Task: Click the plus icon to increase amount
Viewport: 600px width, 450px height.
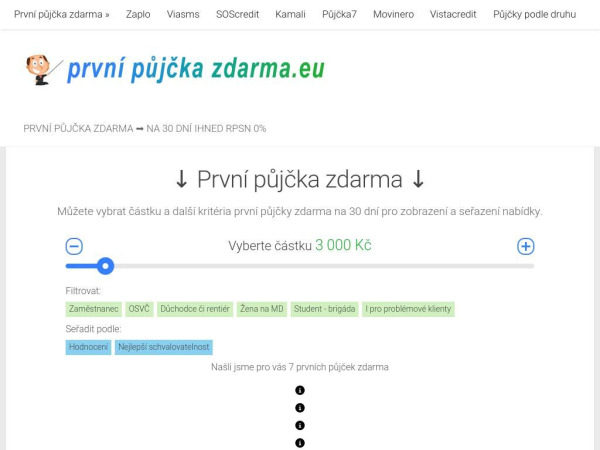Action: coord(525,246)
